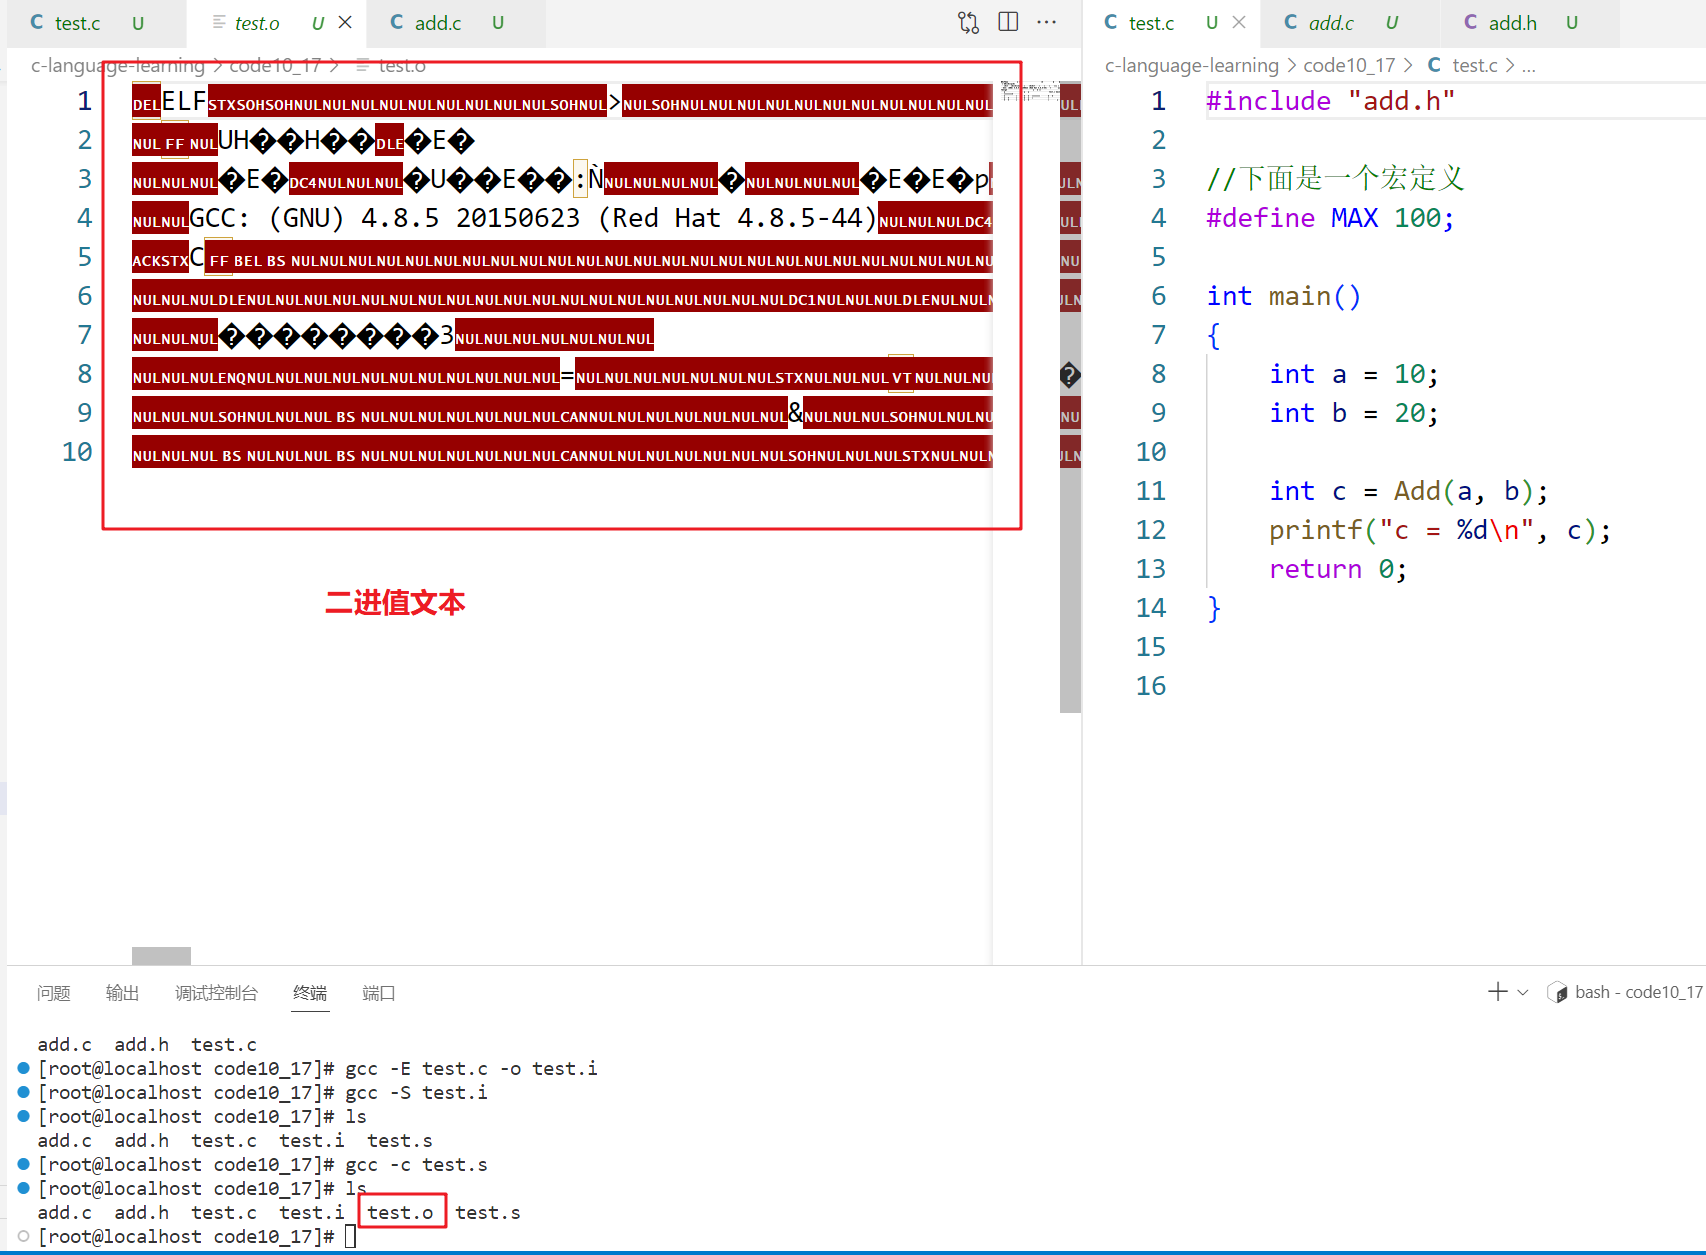Click c-language-learning breadcrumb in left editor
The width and height of the screenshot is (1706, 1255).
coord(117,65)
